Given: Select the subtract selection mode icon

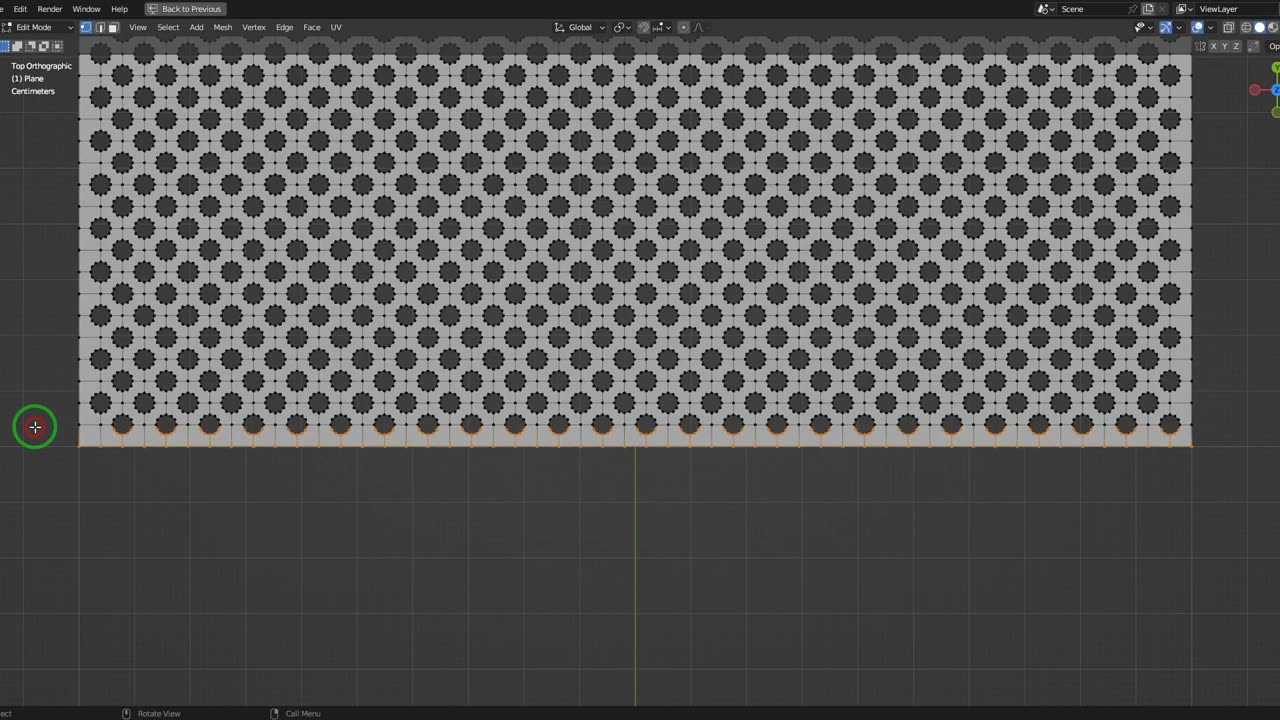Looking at the screenshot, I should (x=30, y=46).
